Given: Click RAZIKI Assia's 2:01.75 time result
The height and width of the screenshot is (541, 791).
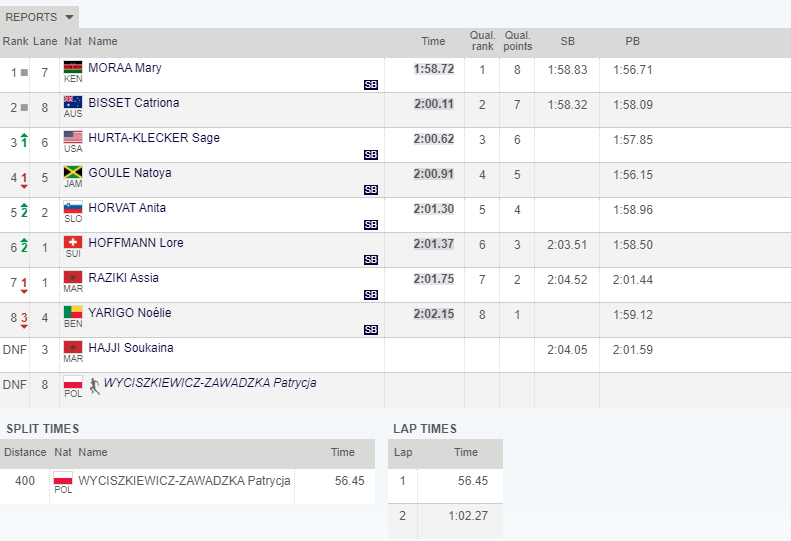Looking at the screenshot, I should 433,278.
